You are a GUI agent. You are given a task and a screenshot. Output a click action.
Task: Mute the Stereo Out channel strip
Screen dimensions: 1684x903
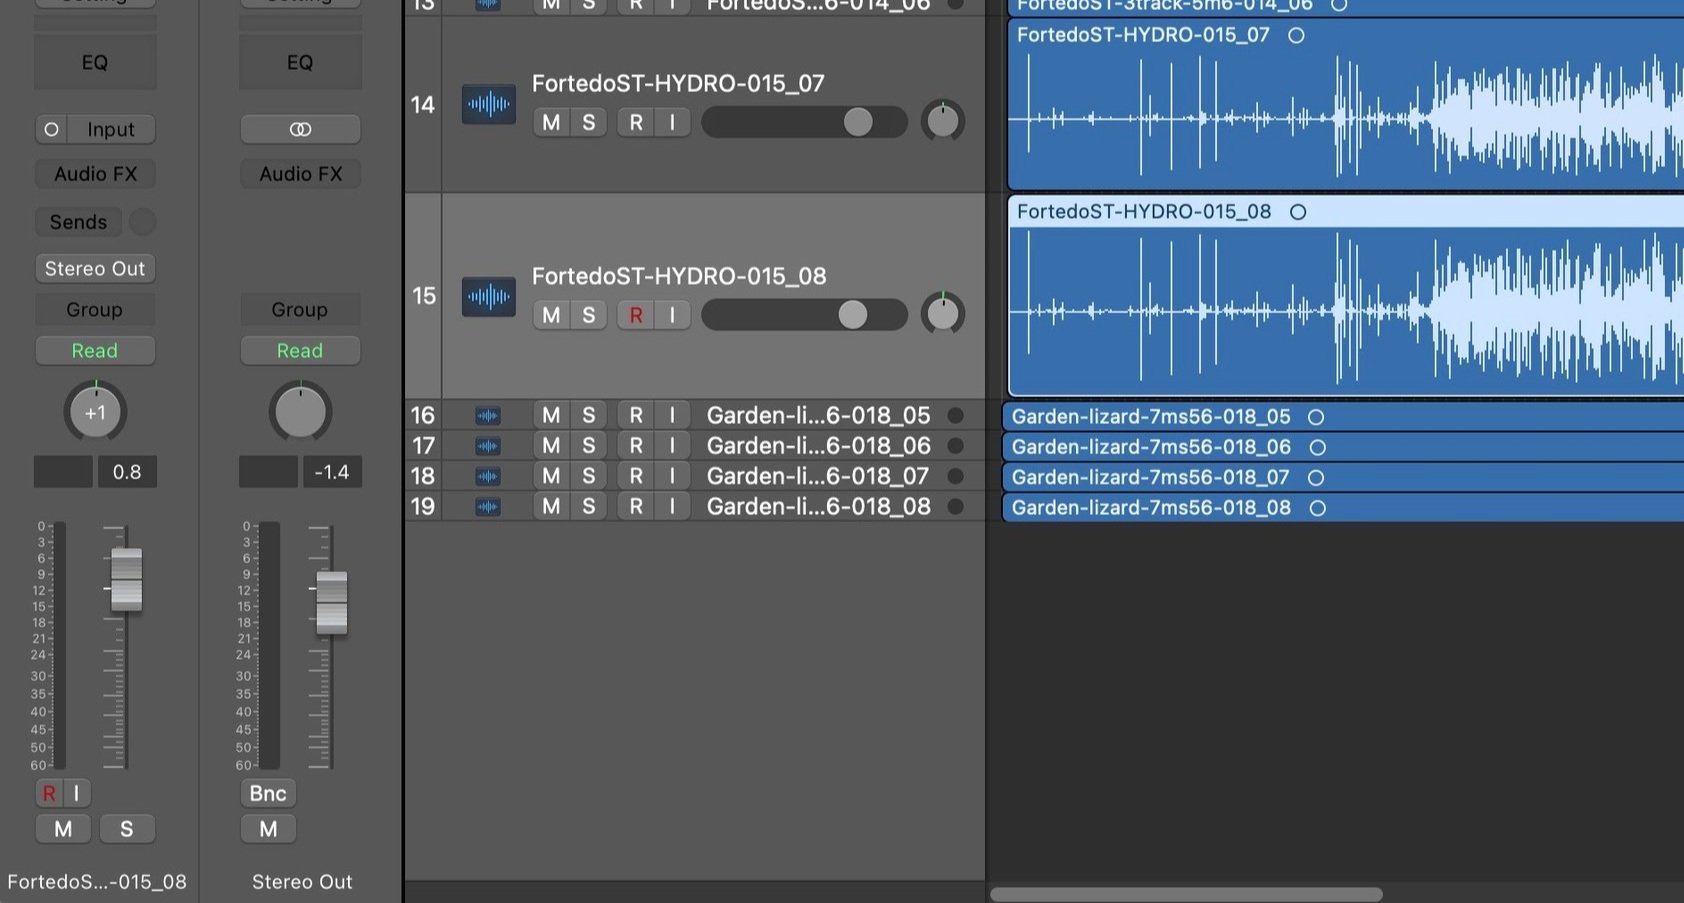[268, 829]
